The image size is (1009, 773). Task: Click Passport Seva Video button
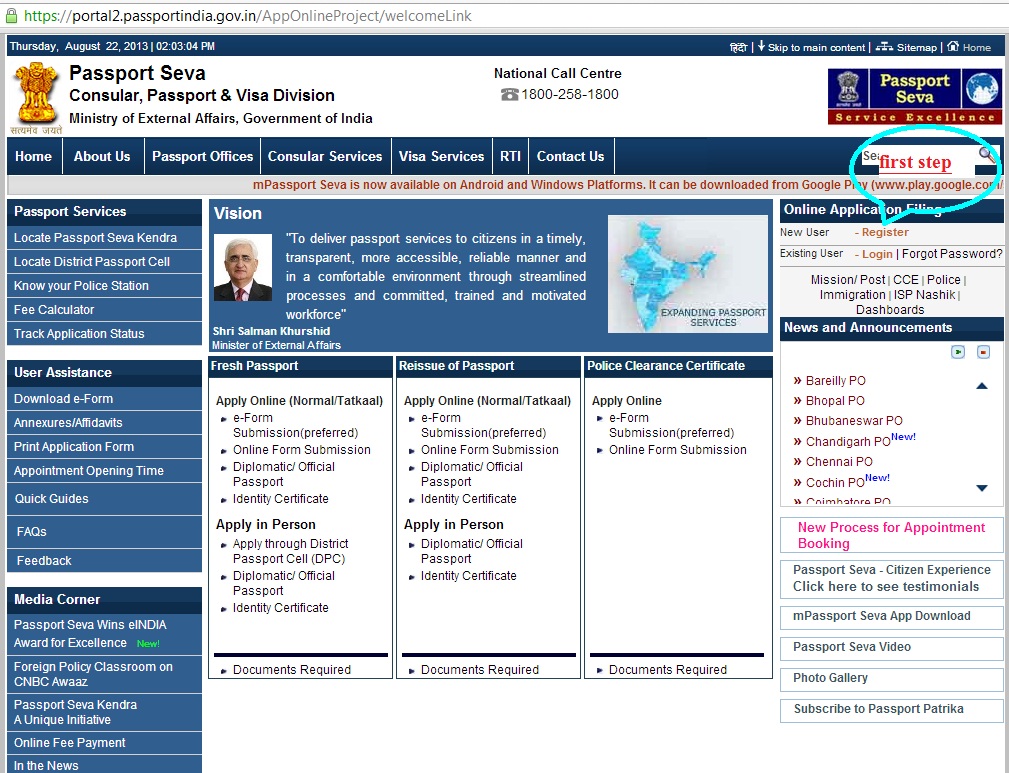pos(891,647)
